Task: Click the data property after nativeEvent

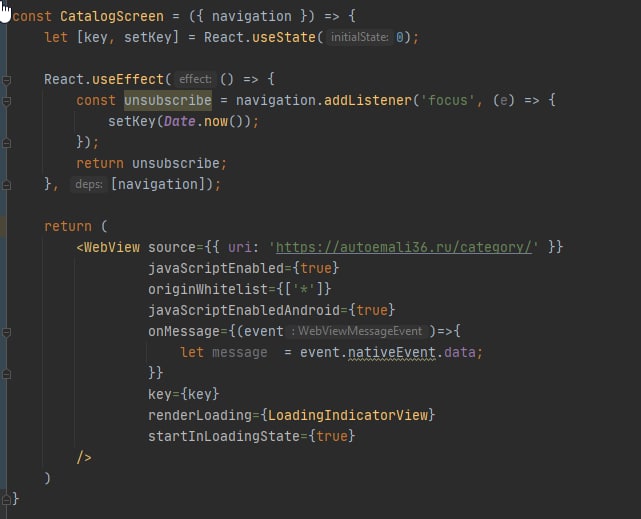Action: tap(460, 352)
